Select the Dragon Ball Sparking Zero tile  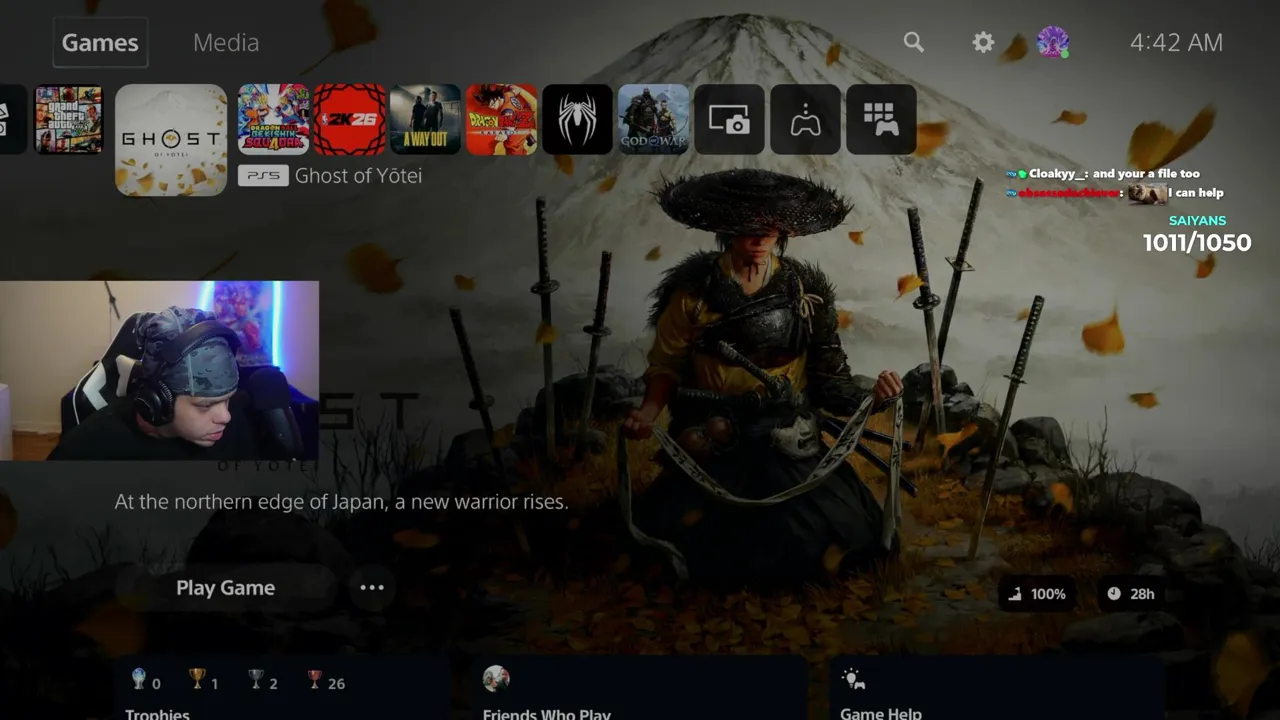tap(273, 119)
